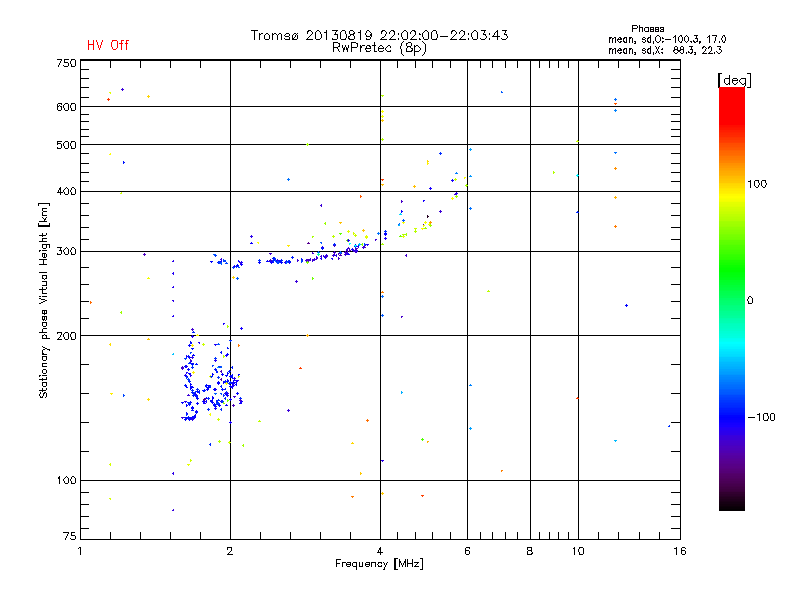
Task: Click the colorbar tick label '100'
Action: click(x=757, y=184)
